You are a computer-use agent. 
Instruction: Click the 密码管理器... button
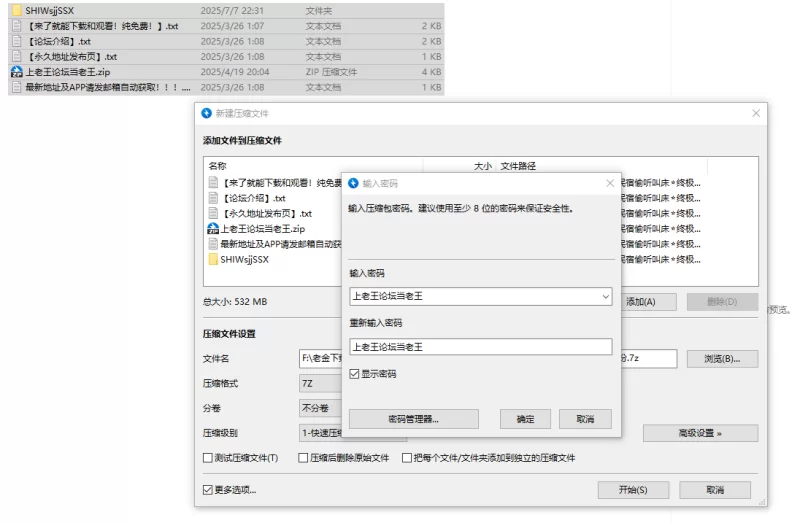point(414,419)
